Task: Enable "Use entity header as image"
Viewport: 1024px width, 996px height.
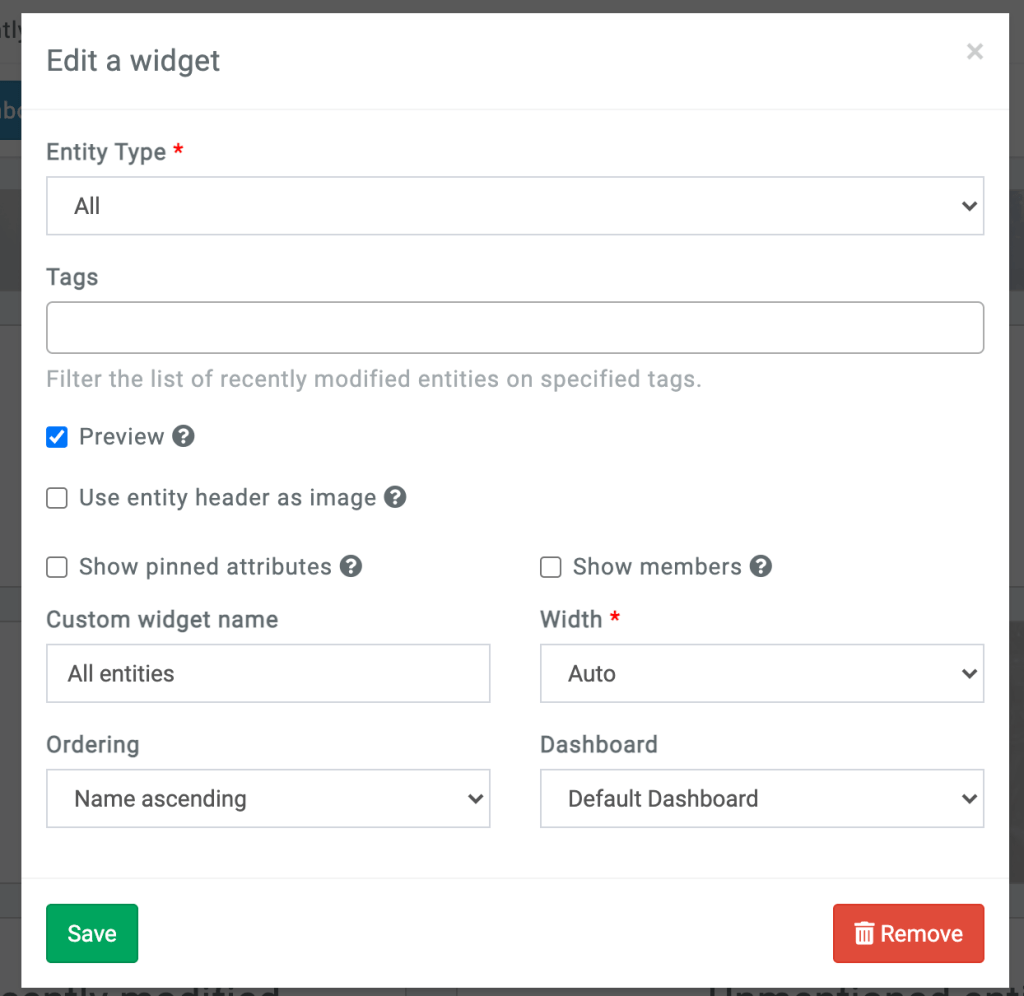Action: 56,497
